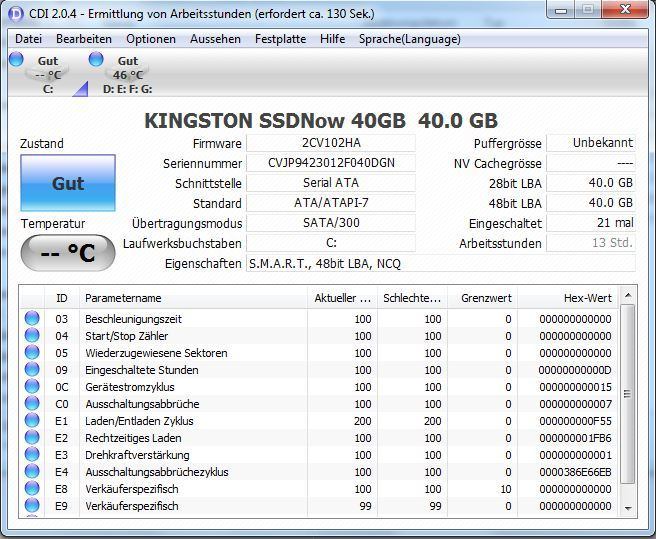
Task: Click the KINGSTON SSDNow 40GB title
Action: (321, 121)
